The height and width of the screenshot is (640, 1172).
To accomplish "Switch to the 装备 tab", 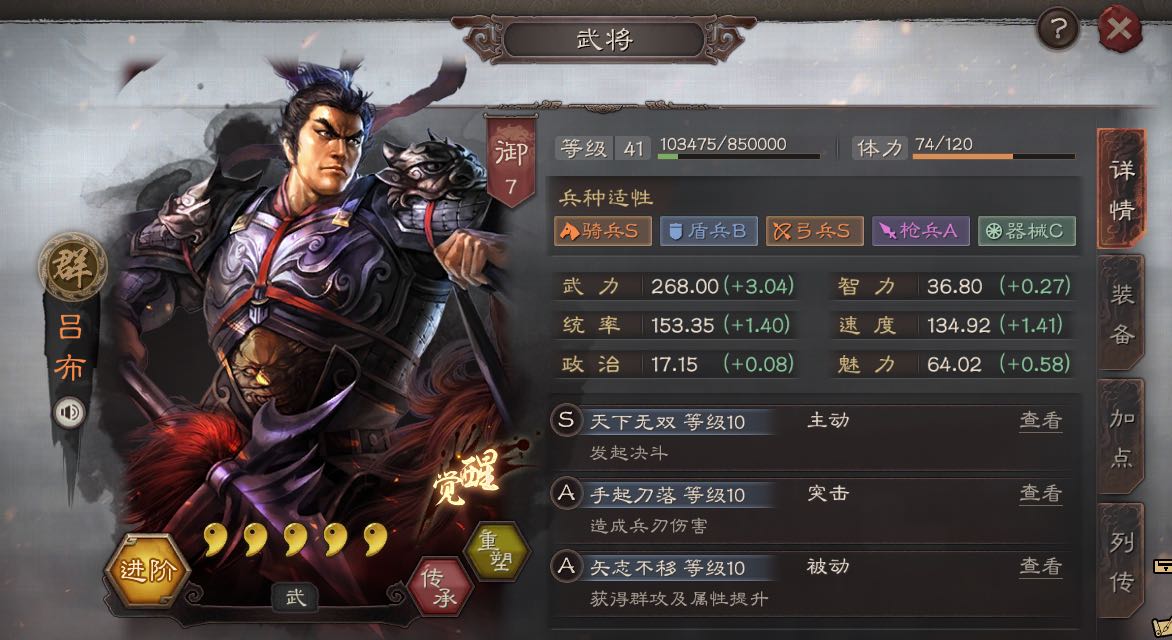I will point(1121,313).
